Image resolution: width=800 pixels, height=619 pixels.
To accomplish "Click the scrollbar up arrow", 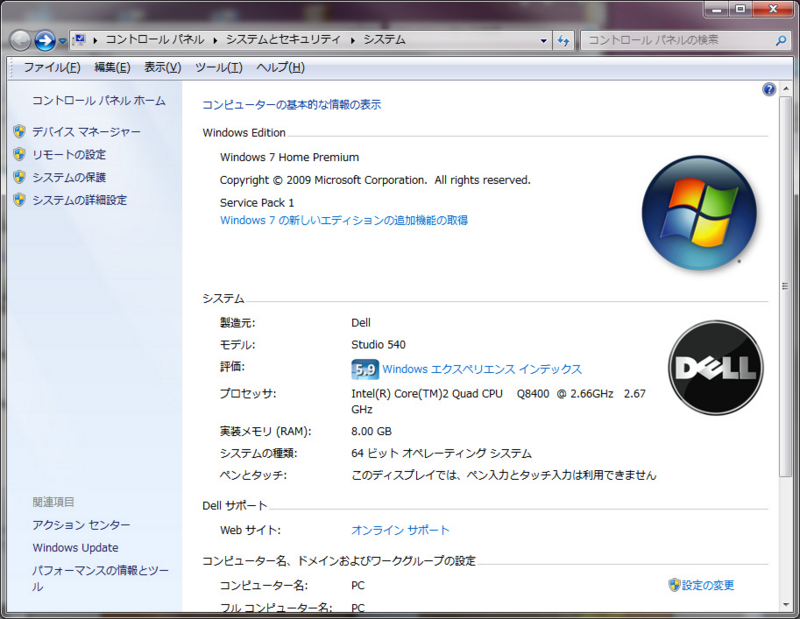I will point(786,89).
